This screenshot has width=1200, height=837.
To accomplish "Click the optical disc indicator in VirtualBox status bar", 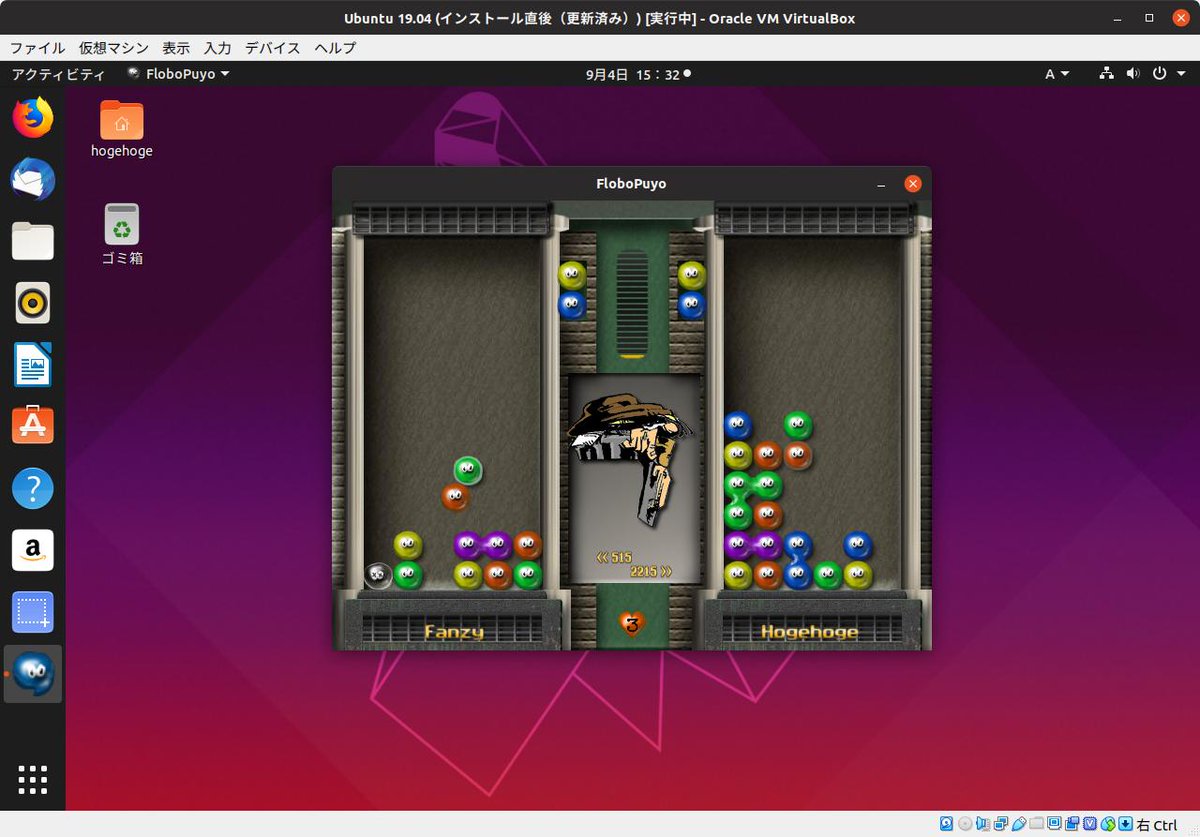I will [x=965, y=824].
